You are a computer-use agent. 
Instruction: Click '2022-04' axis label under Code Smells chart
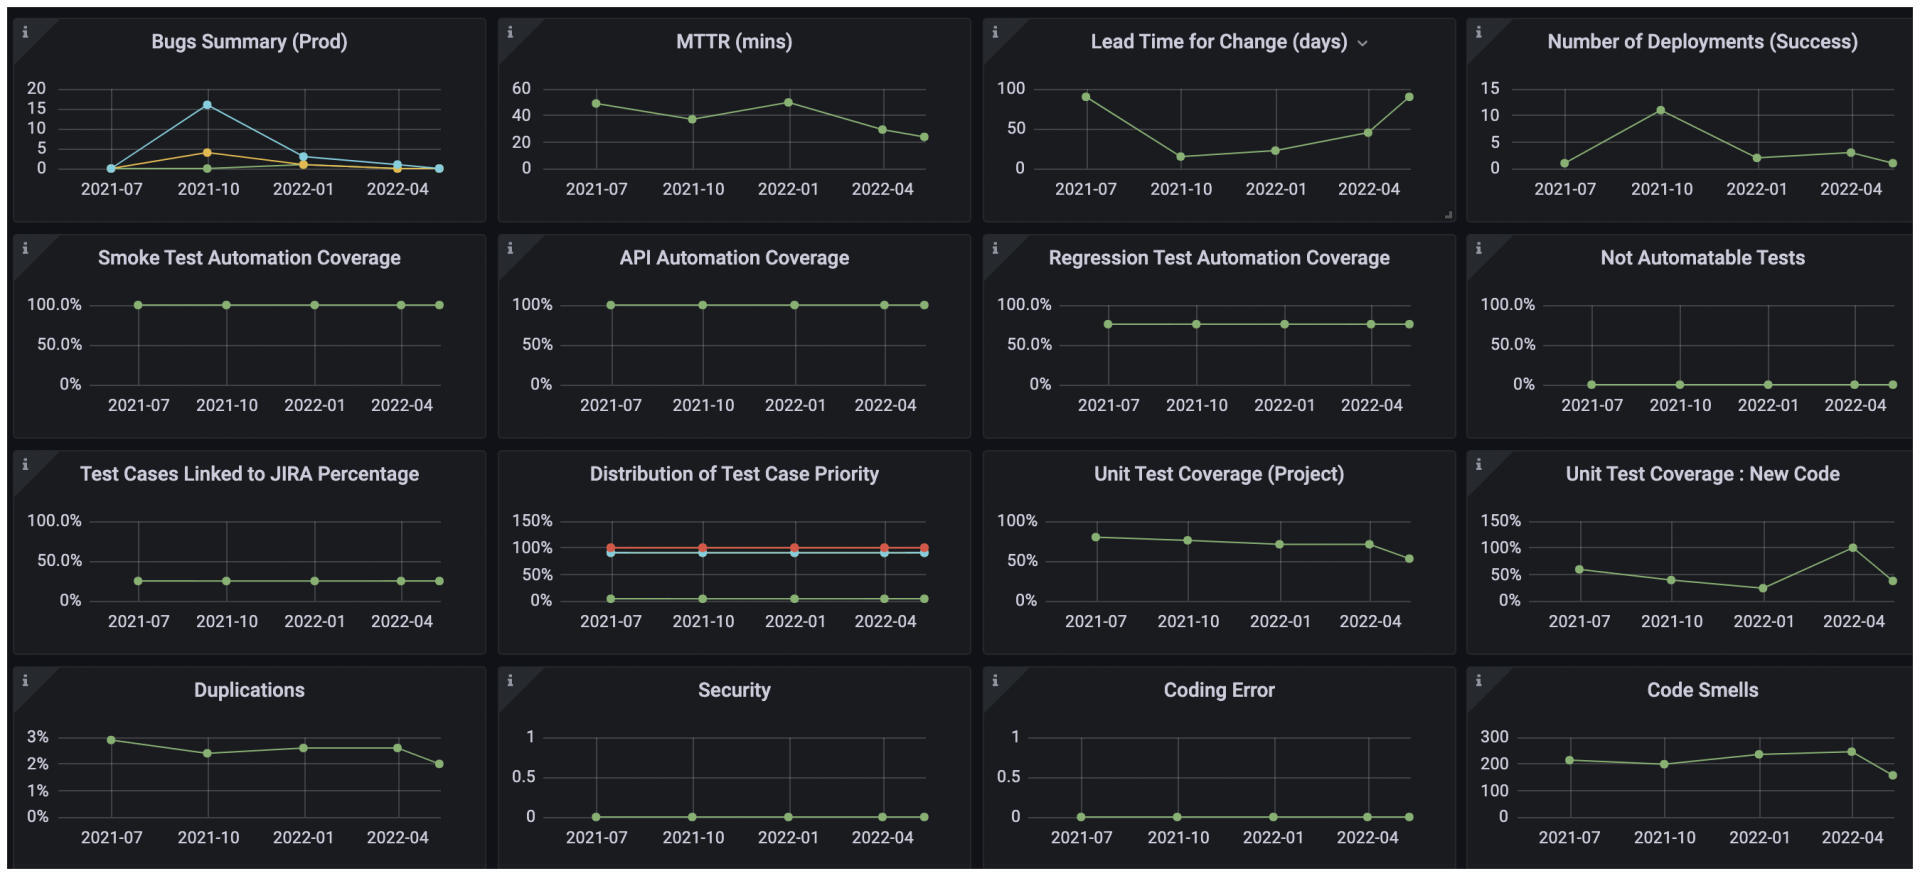tap(1852, 837)
